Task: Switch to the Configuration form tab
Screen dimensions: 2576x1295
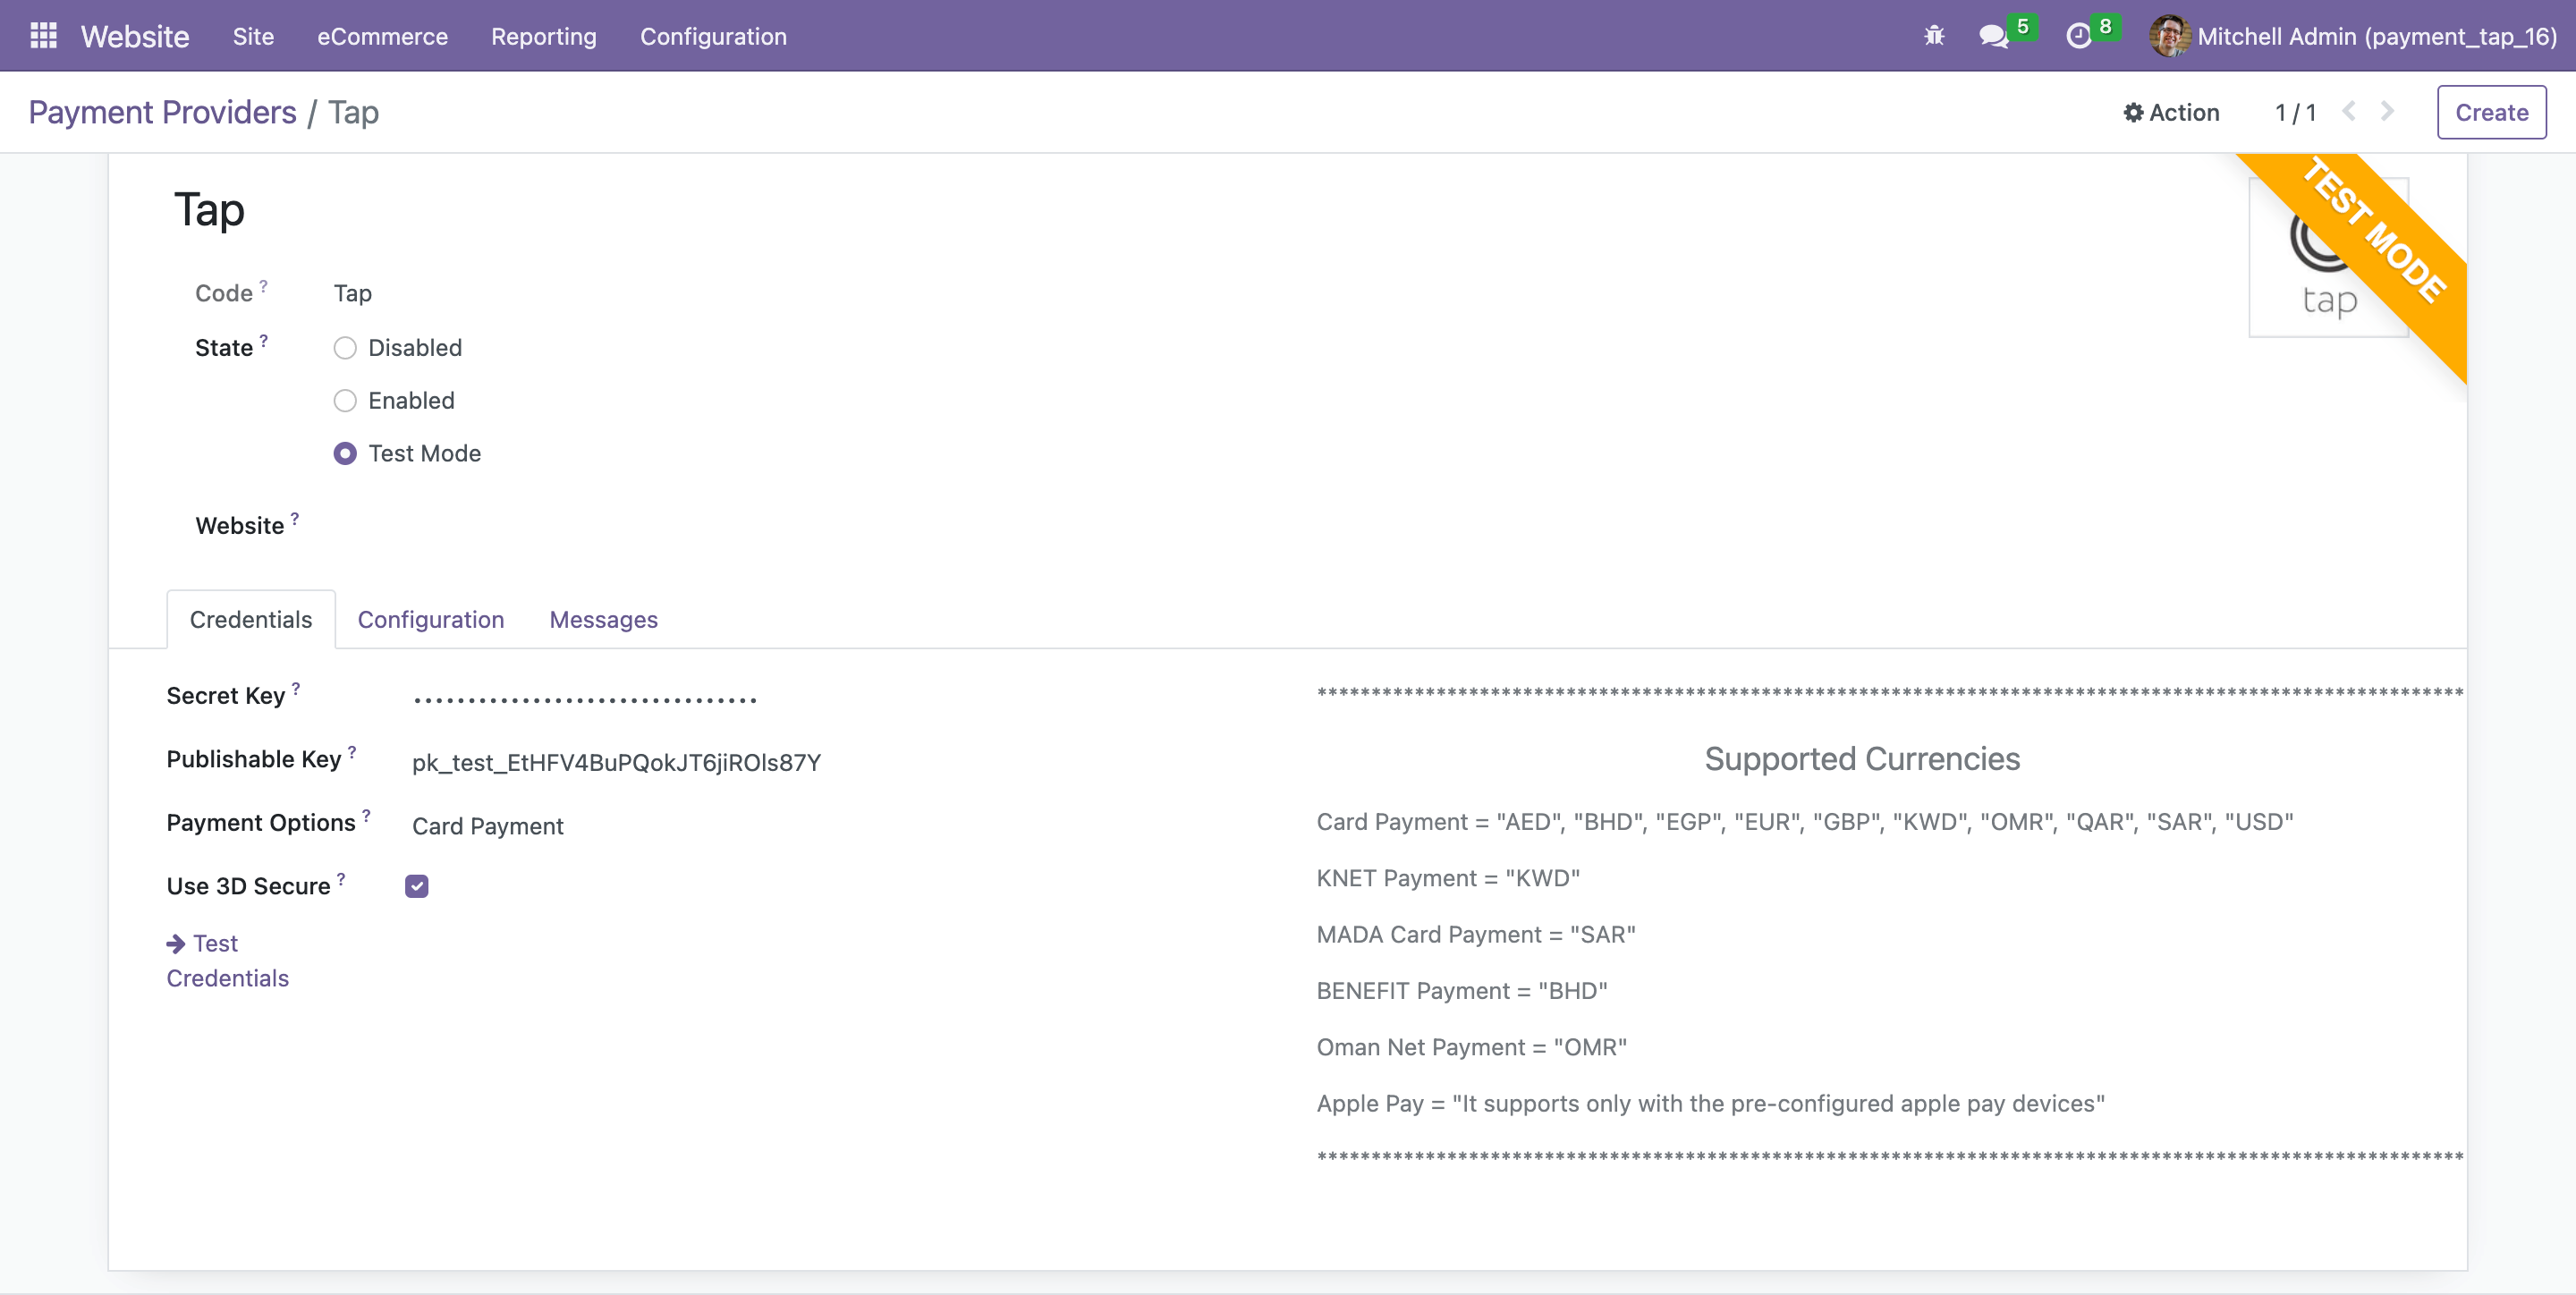Action: (431, 620)
